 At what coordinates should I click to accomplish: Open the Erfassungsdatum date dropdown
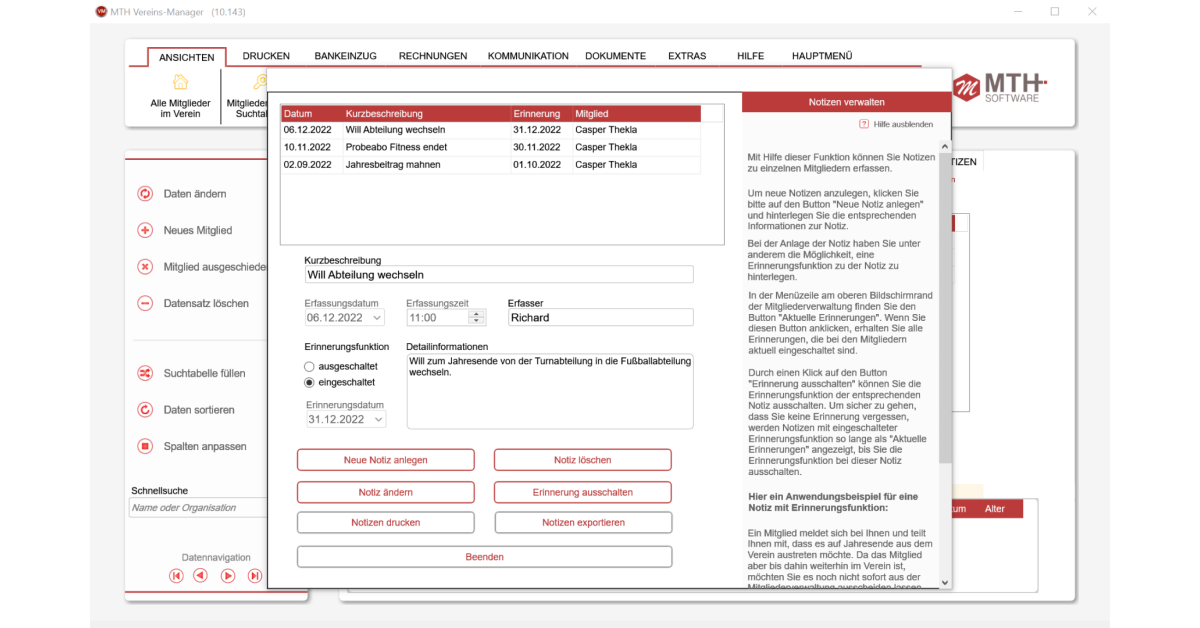[376, 318]
